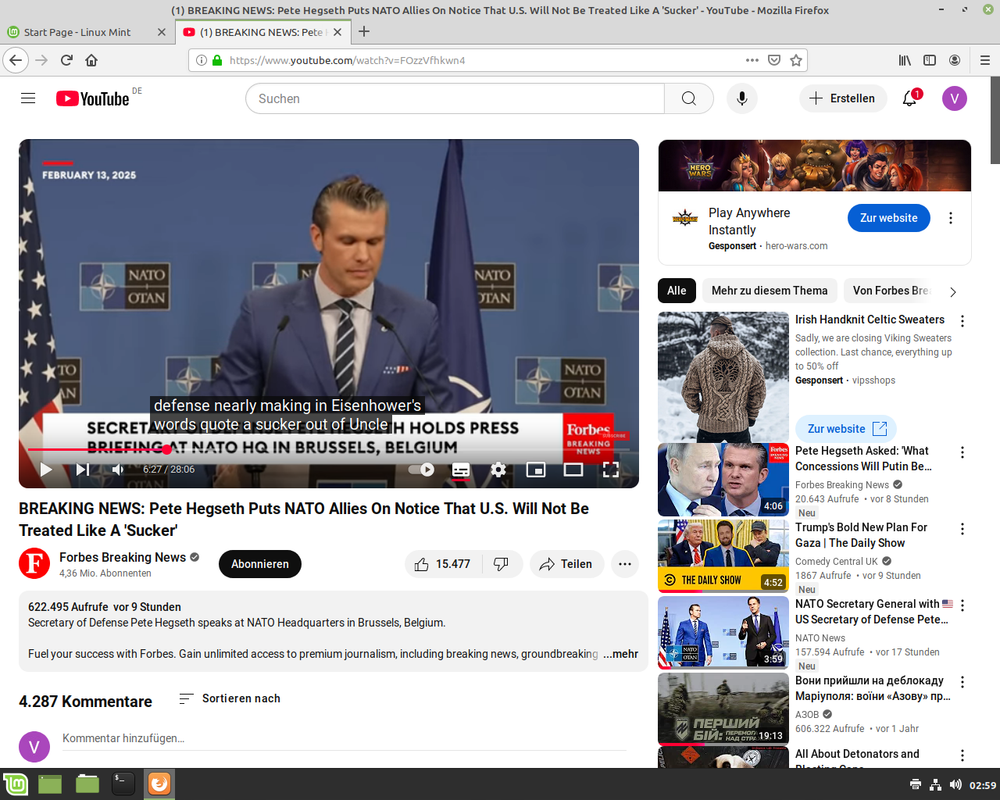Save page to Pocket
This screenshot has width=1000, height=800.
[x=774, y=60]
